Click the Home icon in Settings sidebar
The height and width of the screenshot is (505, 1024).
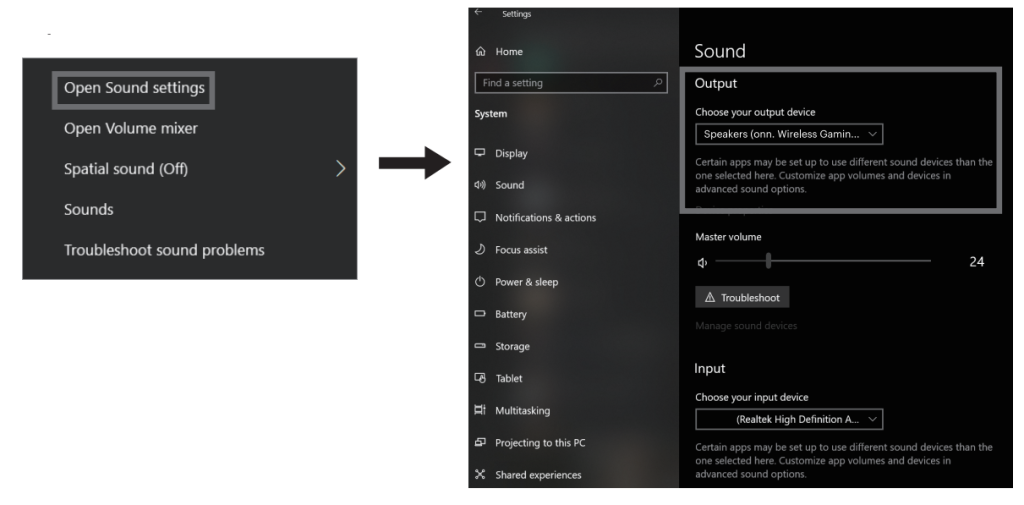480,52
